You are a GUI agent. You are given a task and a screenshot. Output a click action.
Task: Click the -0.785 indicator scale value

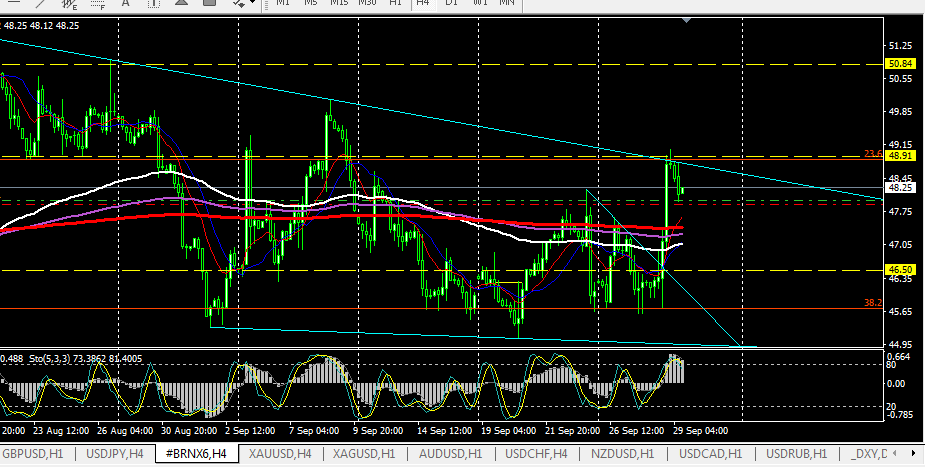[900, 413]
